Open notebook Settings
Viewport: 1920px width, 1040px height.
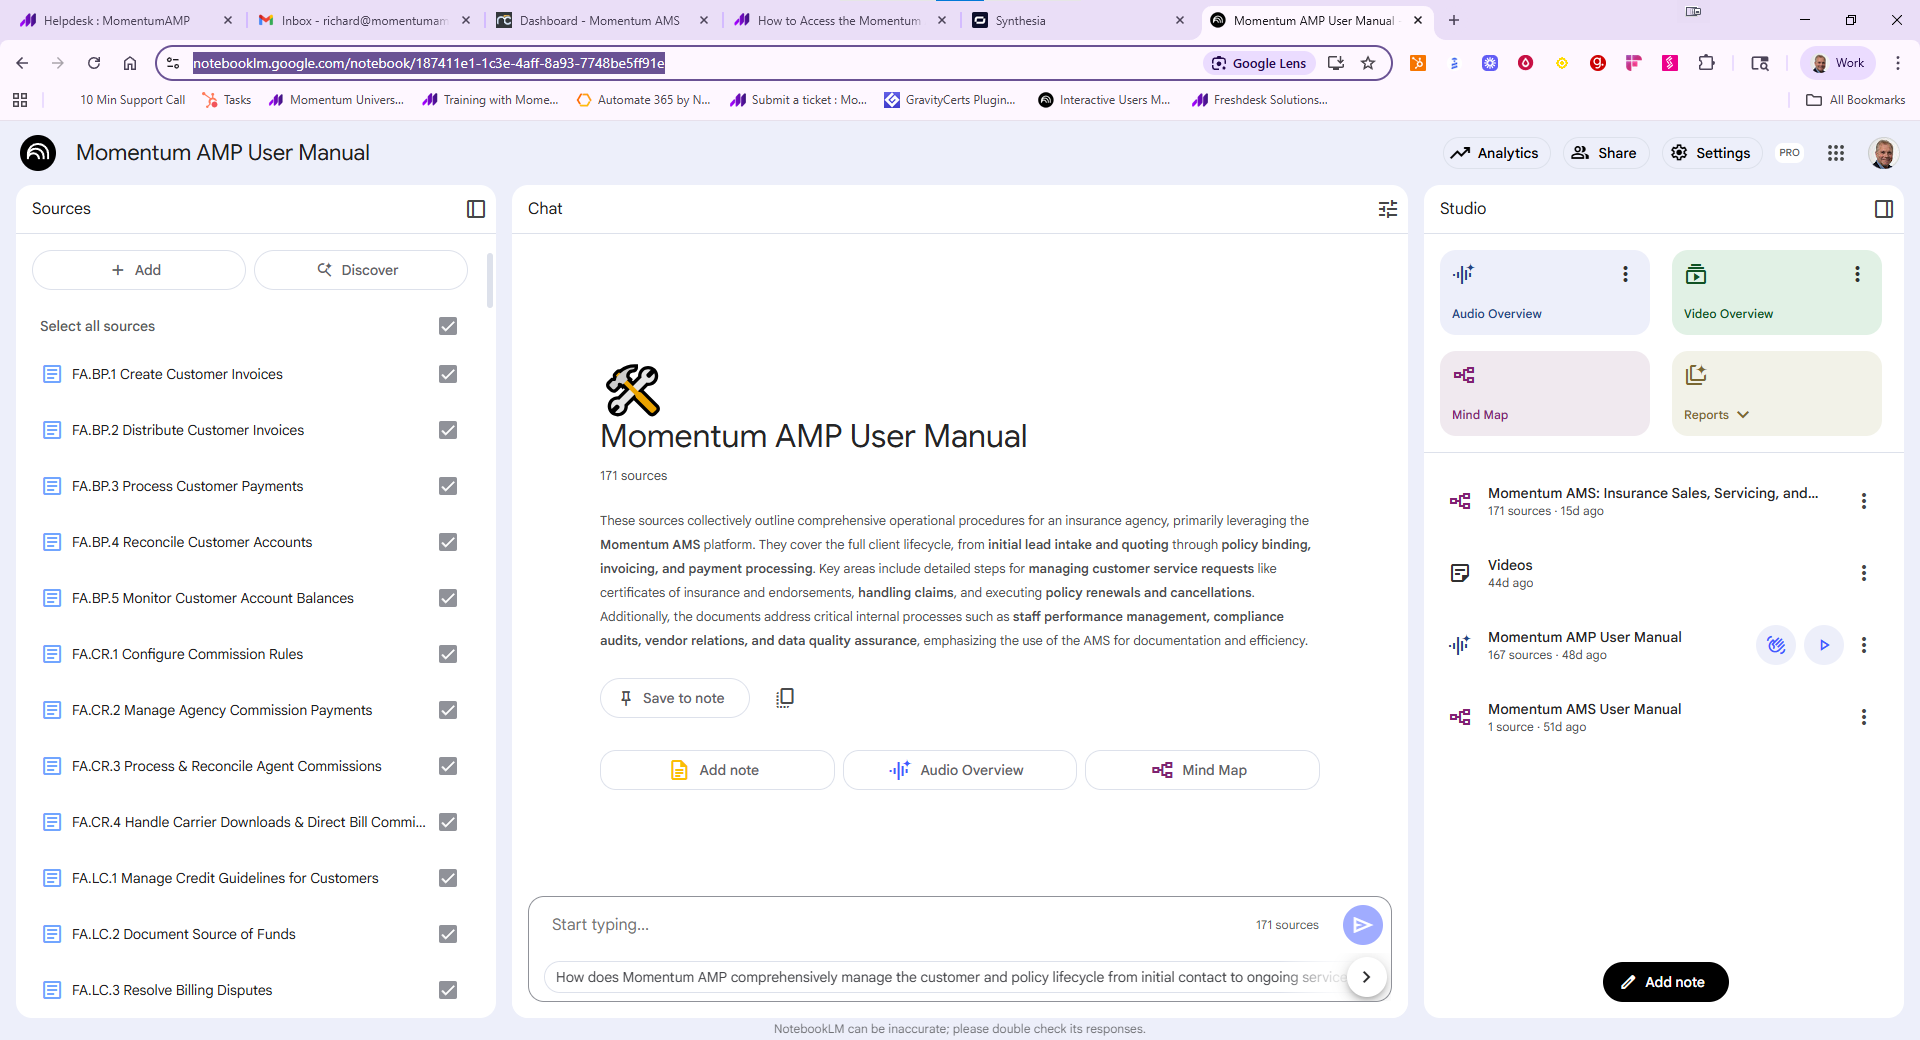click(1711, 153)
